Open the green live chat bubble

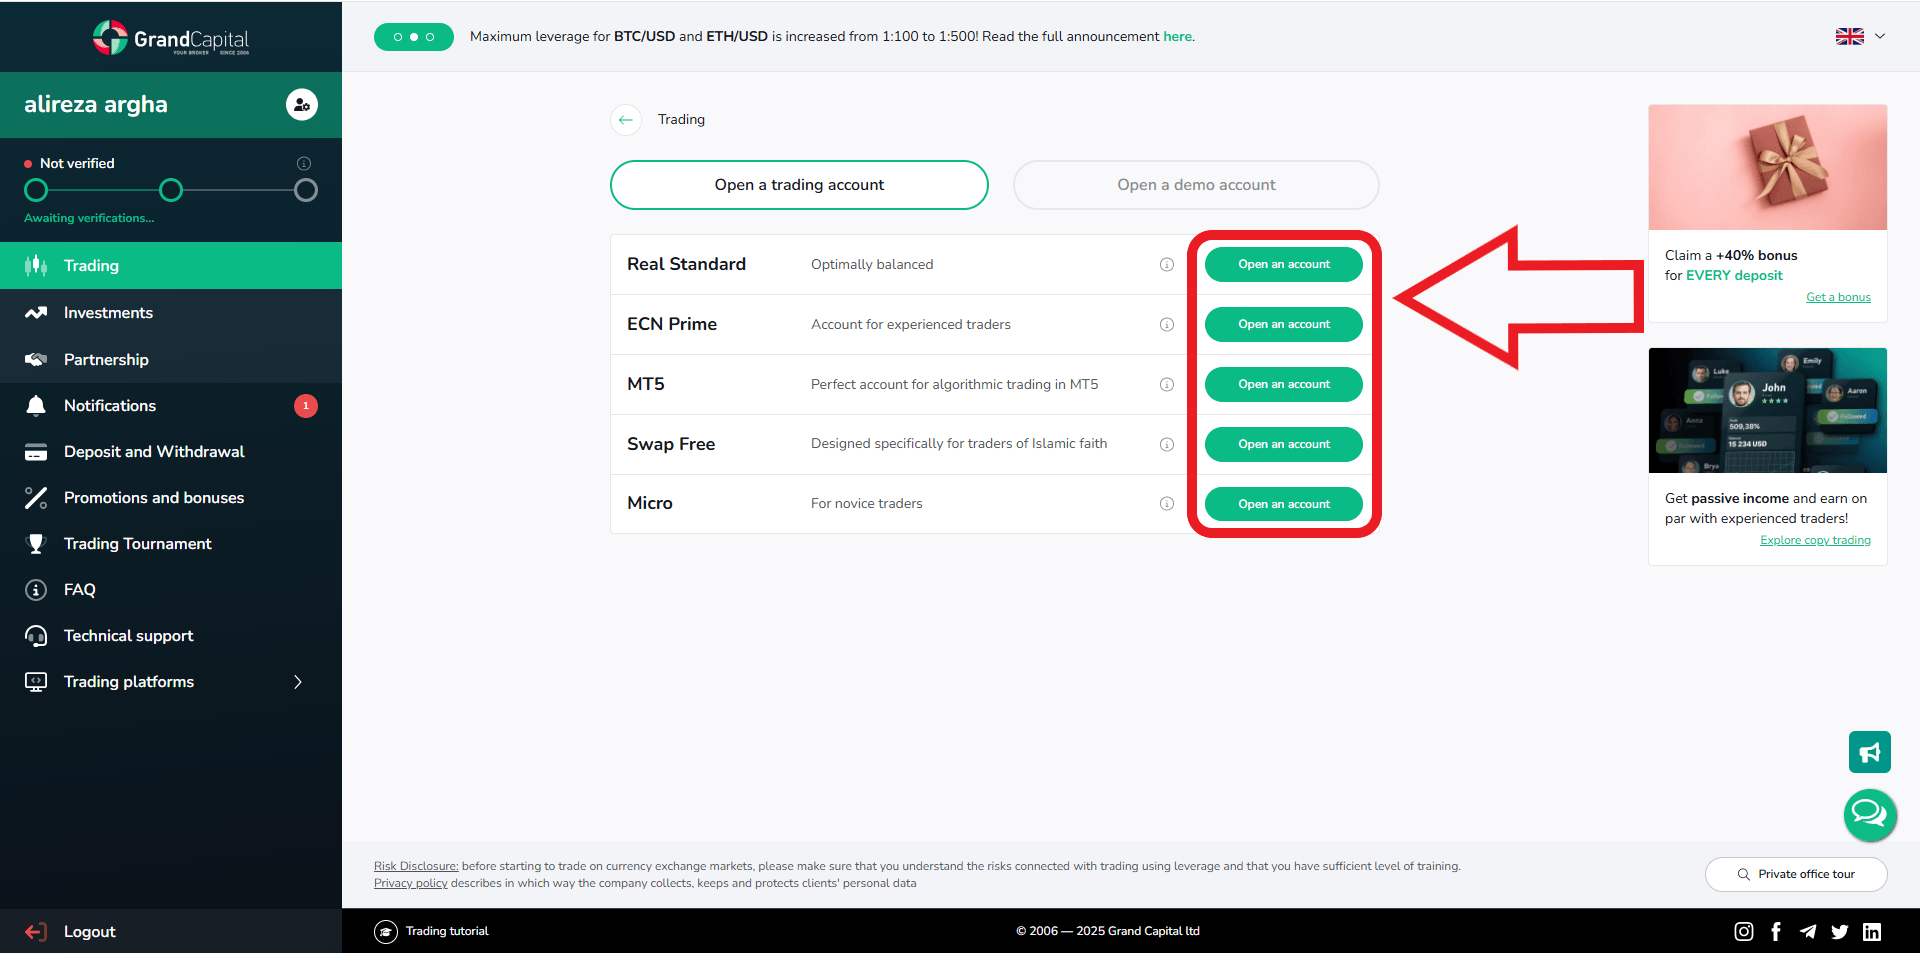tap(1869, 814)
